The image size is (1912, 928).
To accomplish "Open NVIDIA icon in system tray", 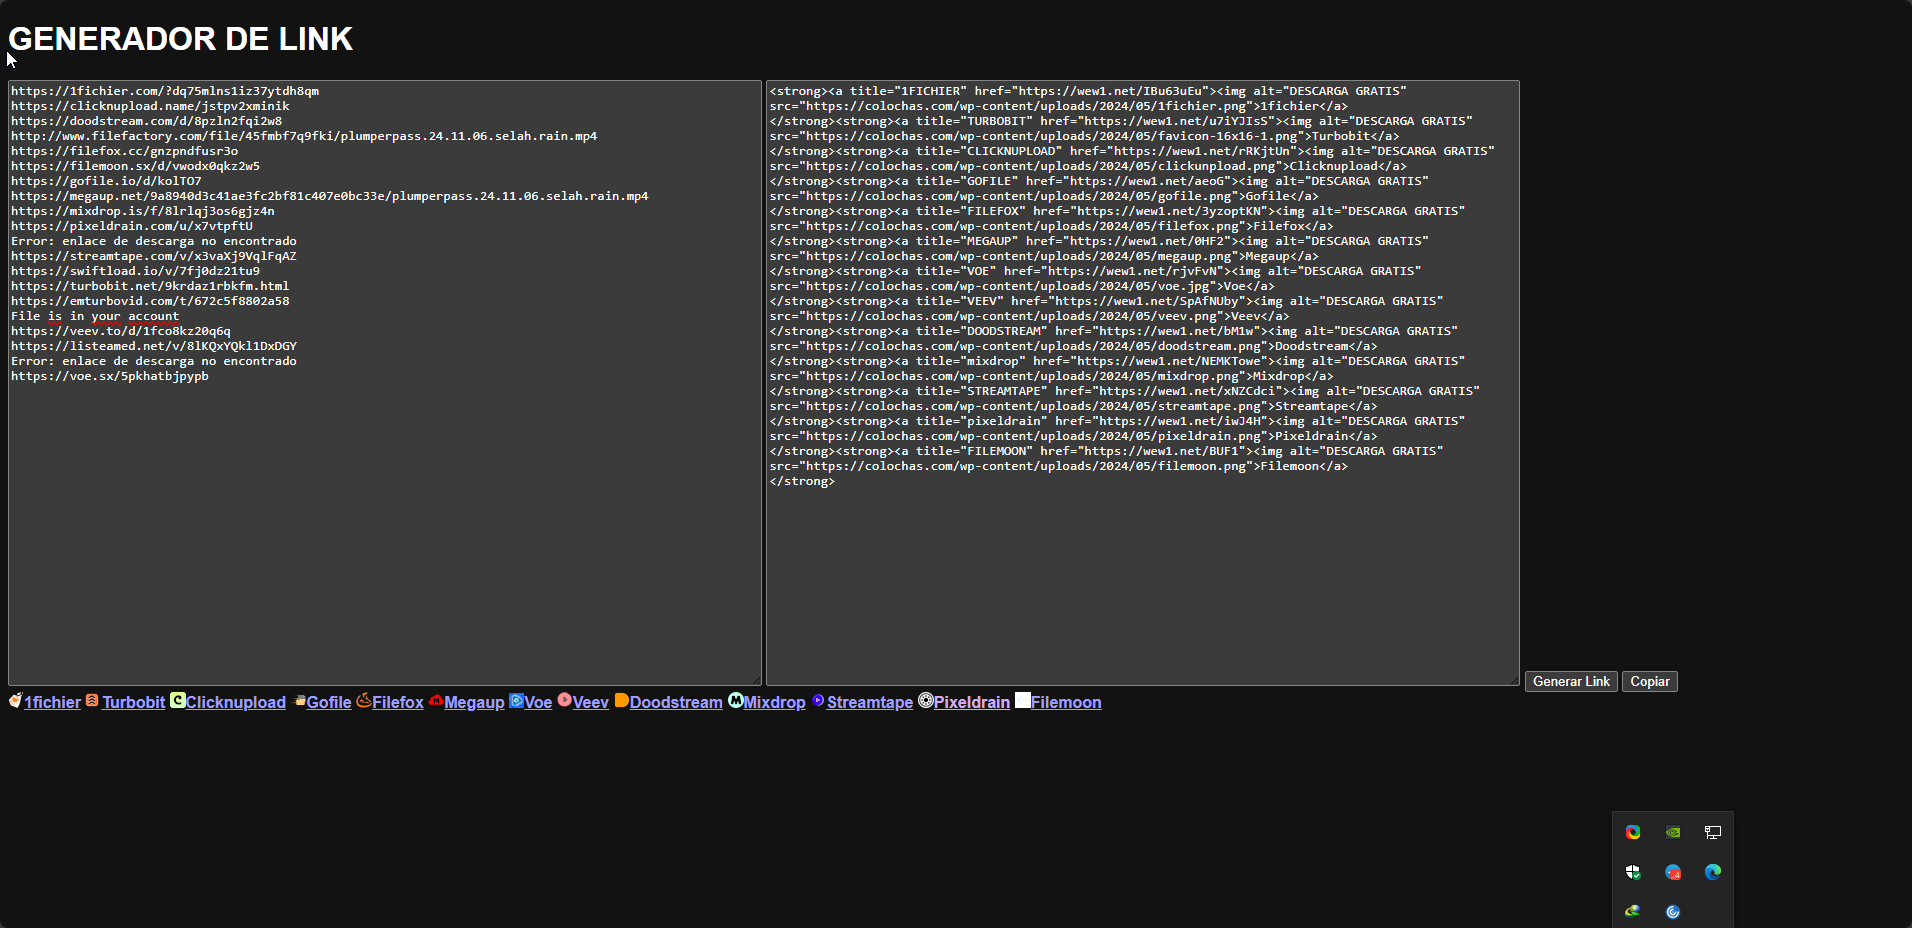I will coord(1673,832).
